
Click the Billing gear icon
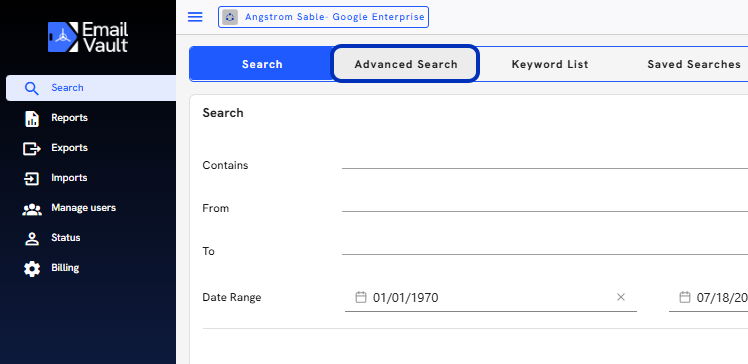click(x=32, y=269)
